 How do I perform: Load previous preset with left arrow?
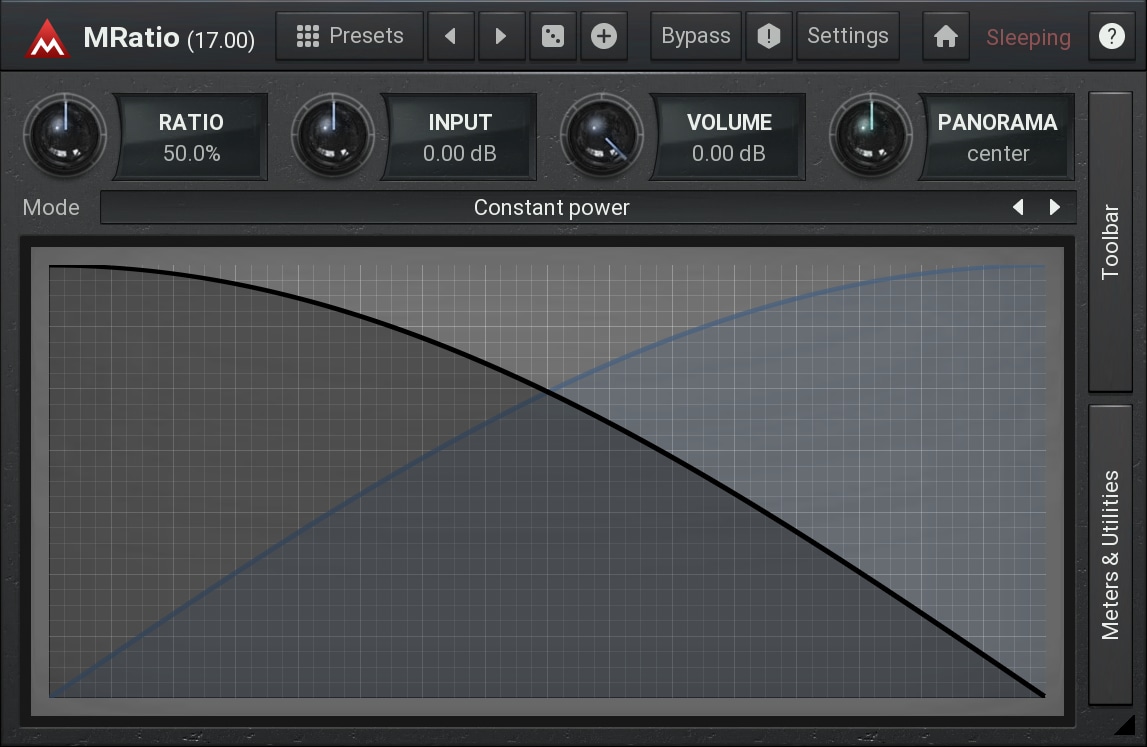[x=451, y=37]
